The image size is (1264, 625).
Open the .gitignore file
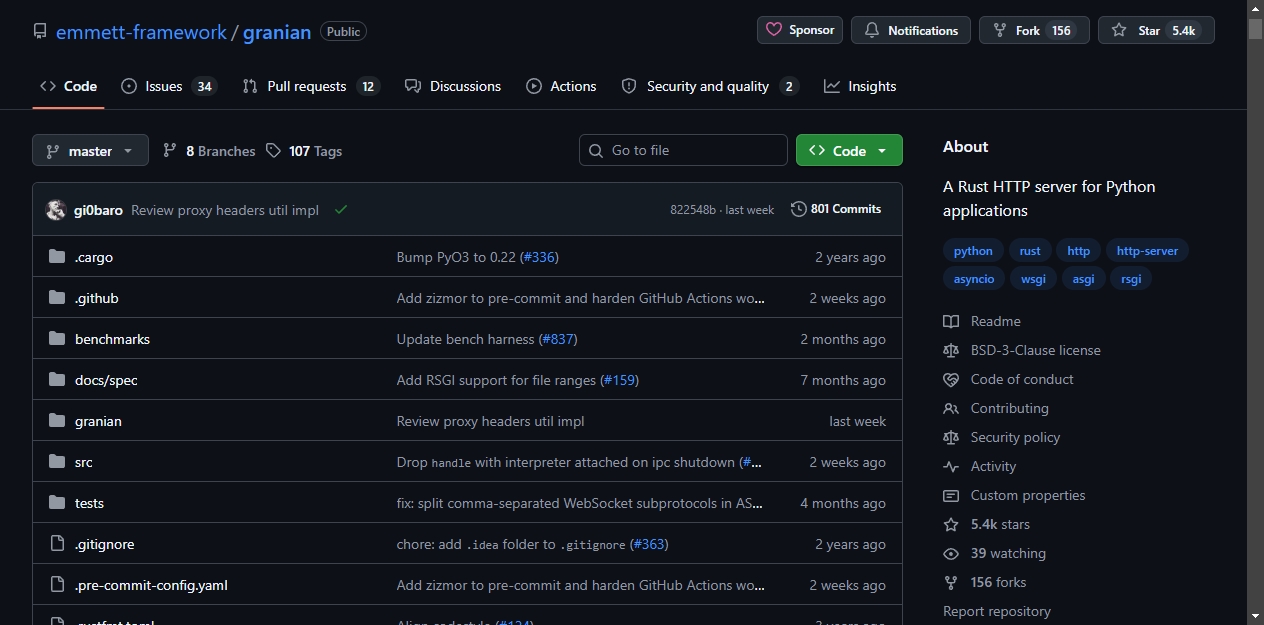click(x=104, y=544)
